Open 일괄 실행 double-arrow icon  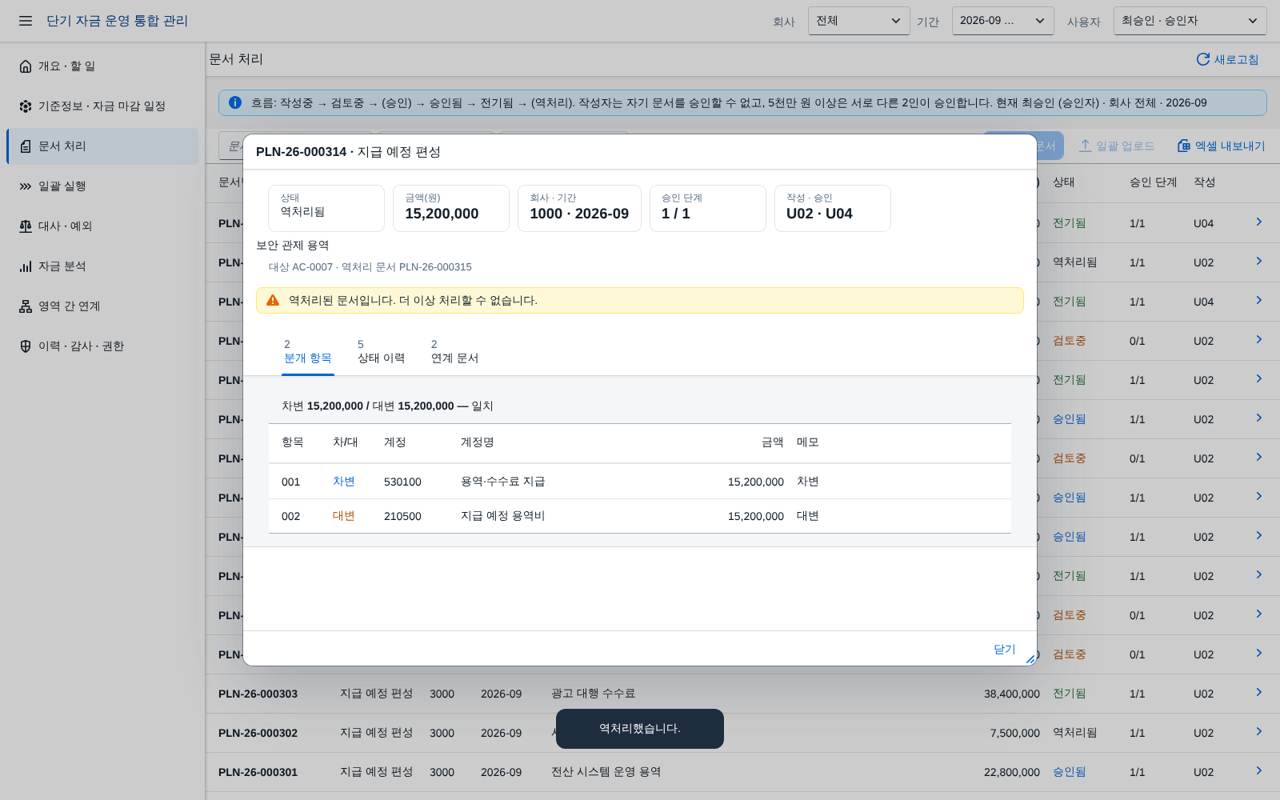click(x=26, y=186)
